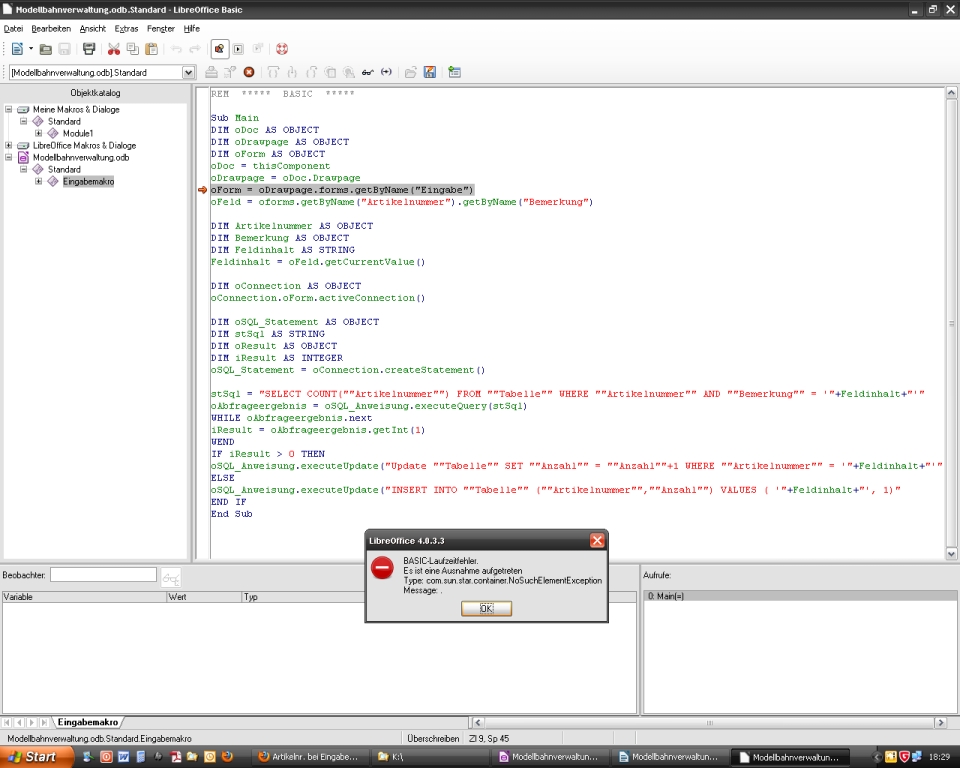Switch to the K:\ folder taskbar window

pyautogui.click(x=429, y=757)
